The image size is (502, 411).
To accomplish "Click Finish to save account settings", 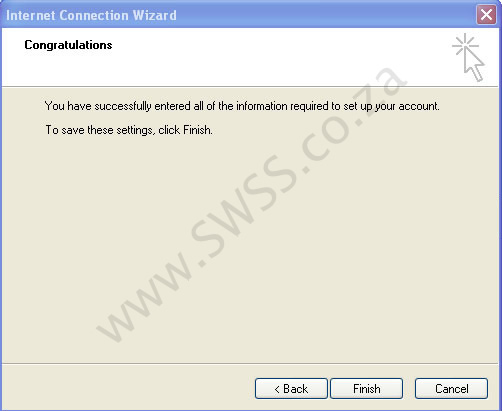I will 366,388.
